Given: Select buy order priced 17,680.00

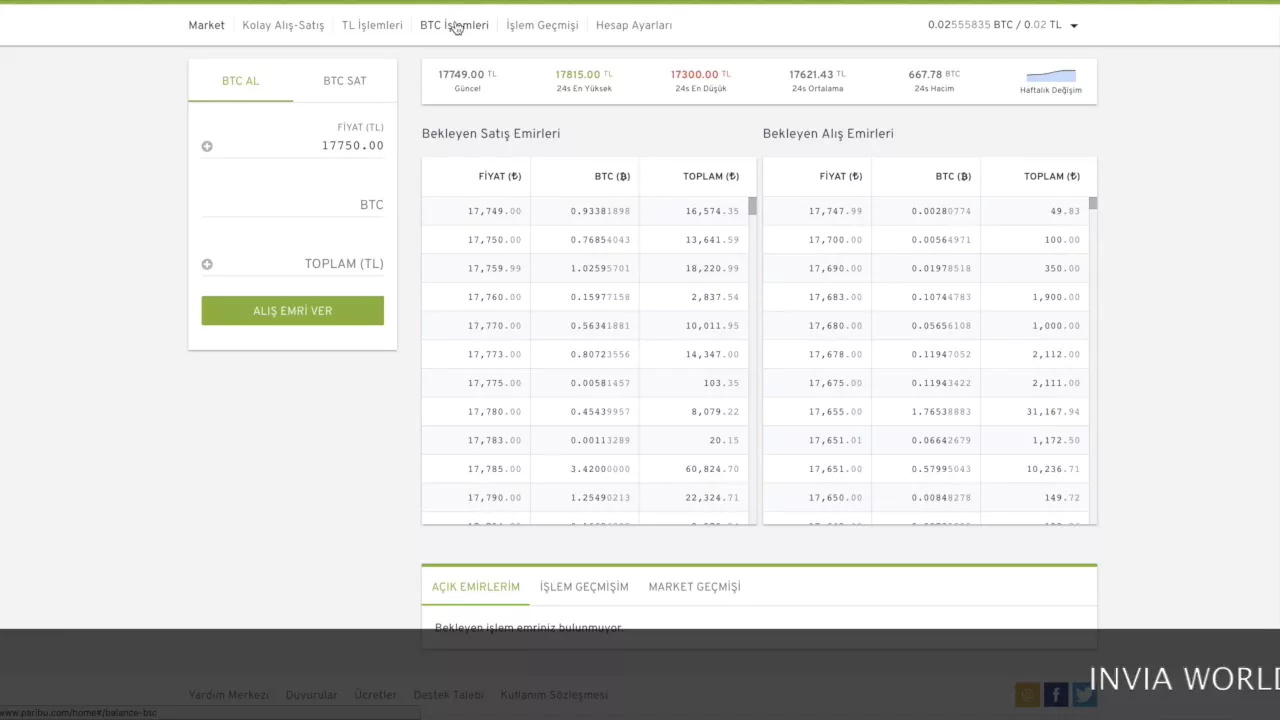Looking at the screenshot, I should tap(926, 326).
